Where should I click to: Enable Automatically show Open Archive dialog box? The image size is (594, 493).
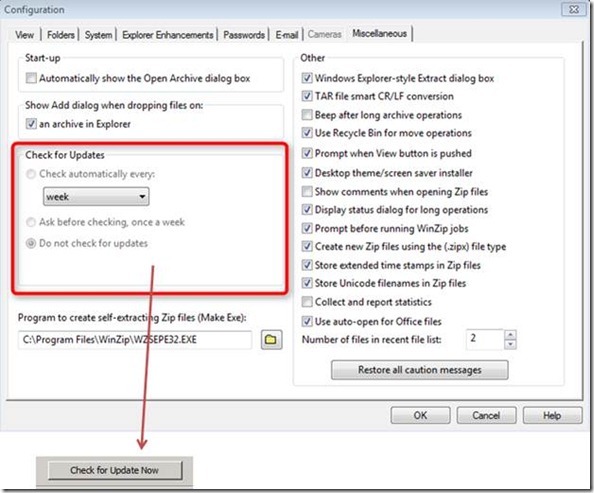(31, 78)
